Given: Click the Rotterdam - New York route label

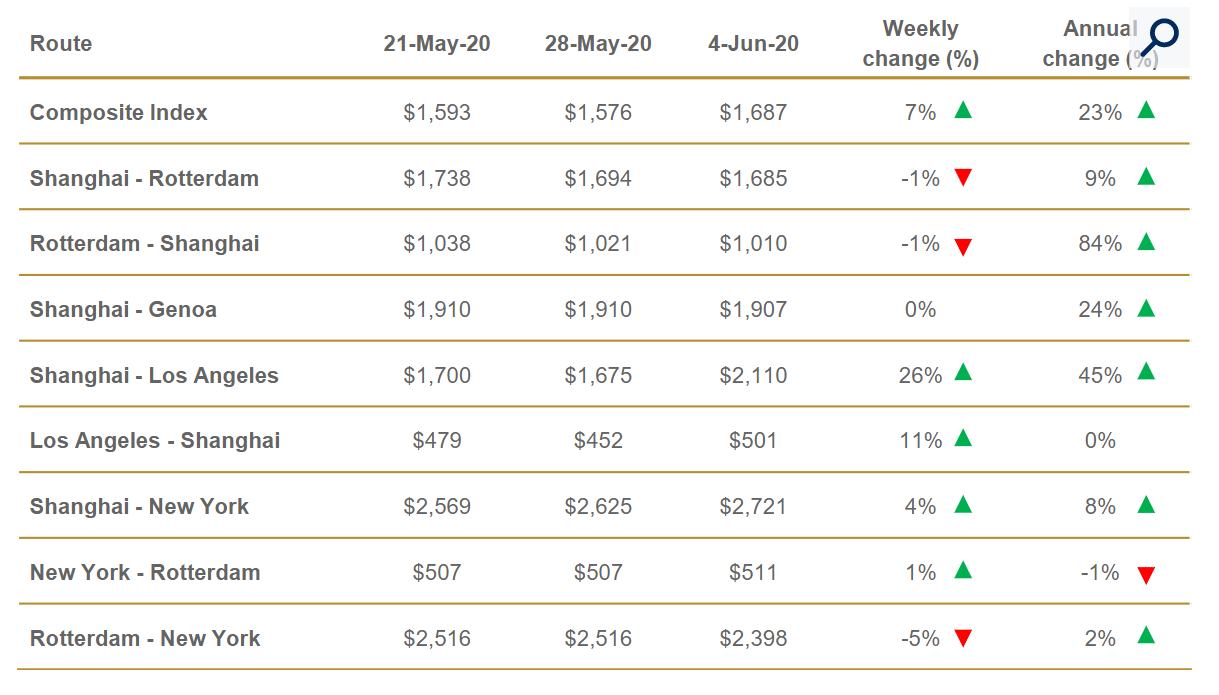Looking at the screenshot, I should (145, 639).
